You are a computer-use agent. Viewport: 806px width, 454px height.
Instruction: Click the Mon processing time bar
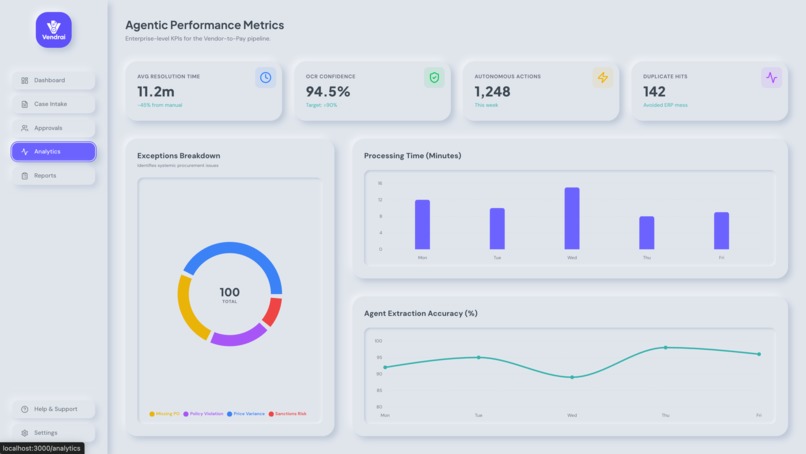423,225
